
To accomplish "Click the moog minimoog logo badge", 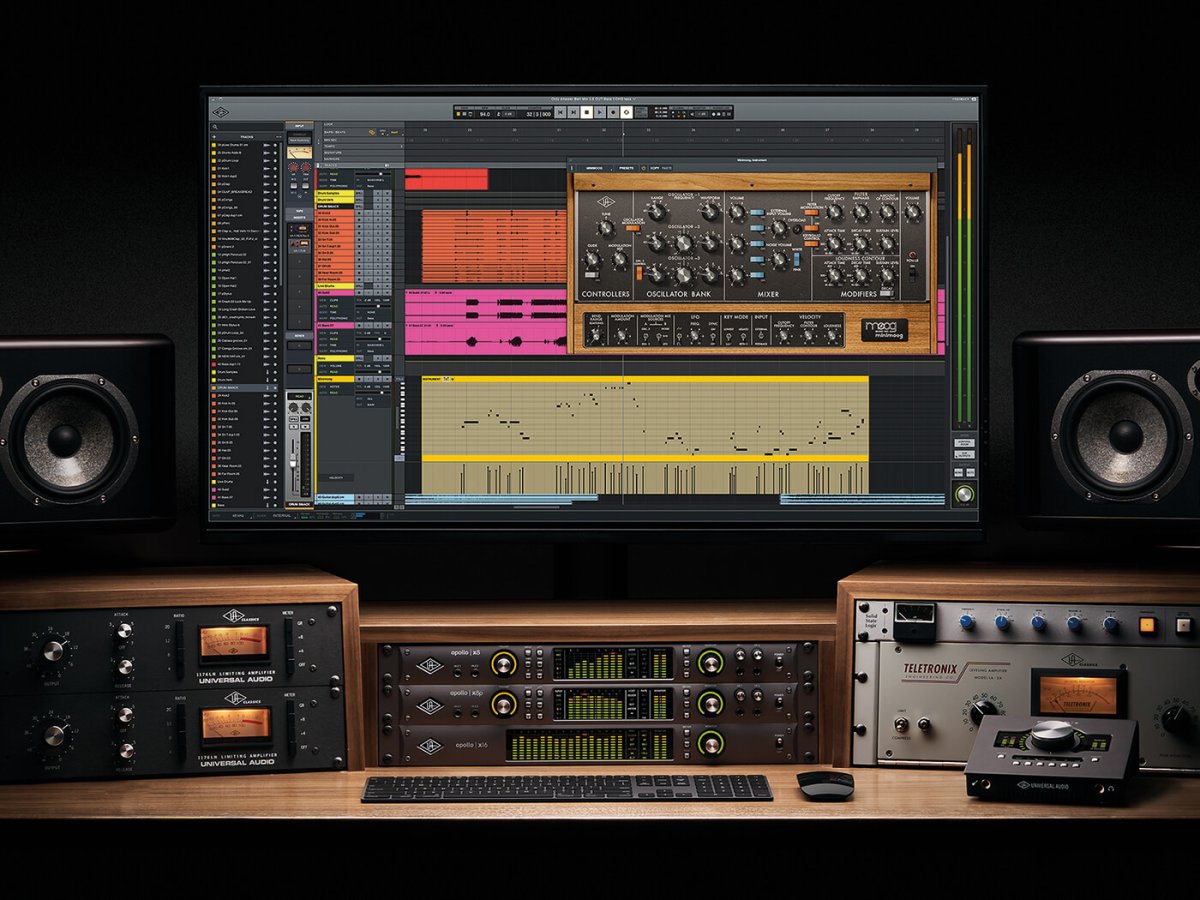I will pos(884,330).
